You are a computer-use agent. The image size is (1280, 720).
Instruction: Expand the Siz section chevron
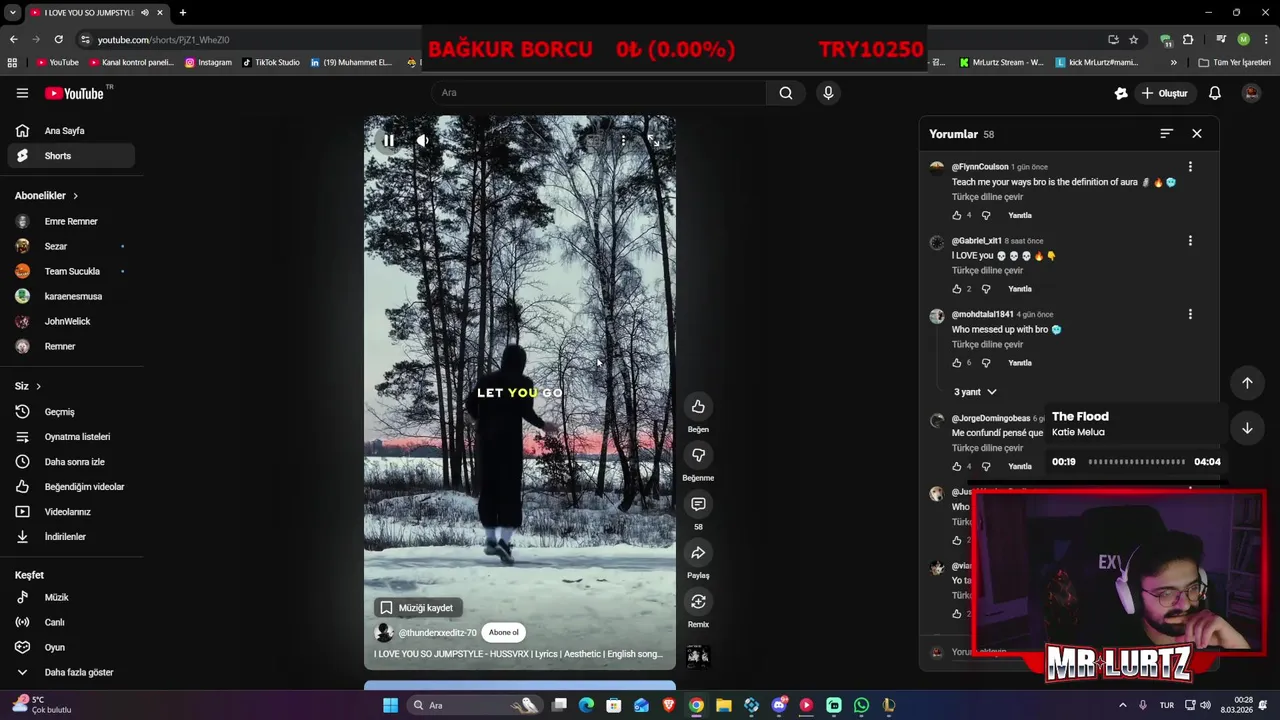(x=39, y=386)
